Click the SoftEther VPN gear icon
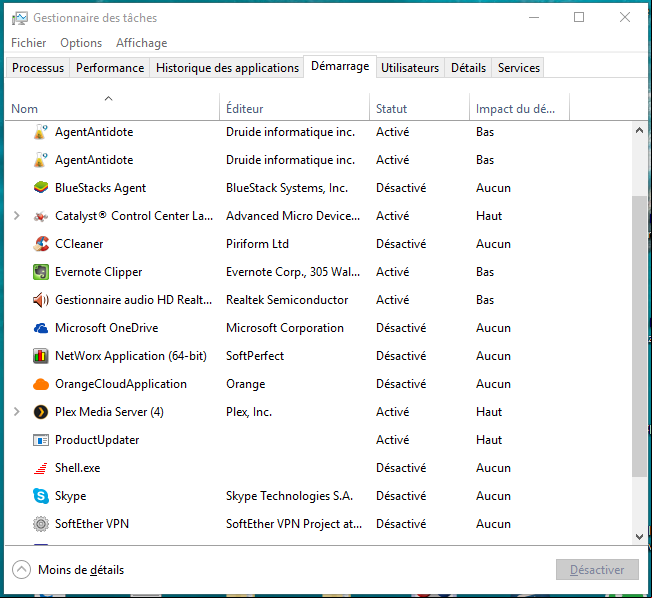 pyautogui.click(x=41, y=524)
